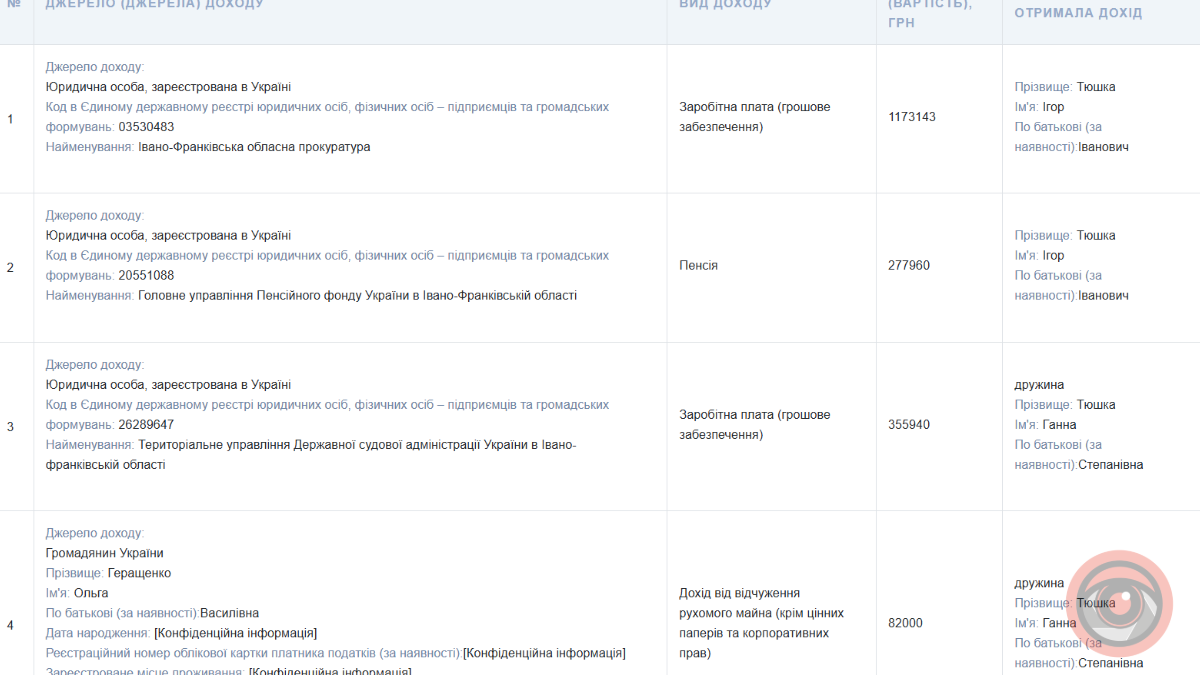
Task: Select amount 277960
Action: coord(909,266)
